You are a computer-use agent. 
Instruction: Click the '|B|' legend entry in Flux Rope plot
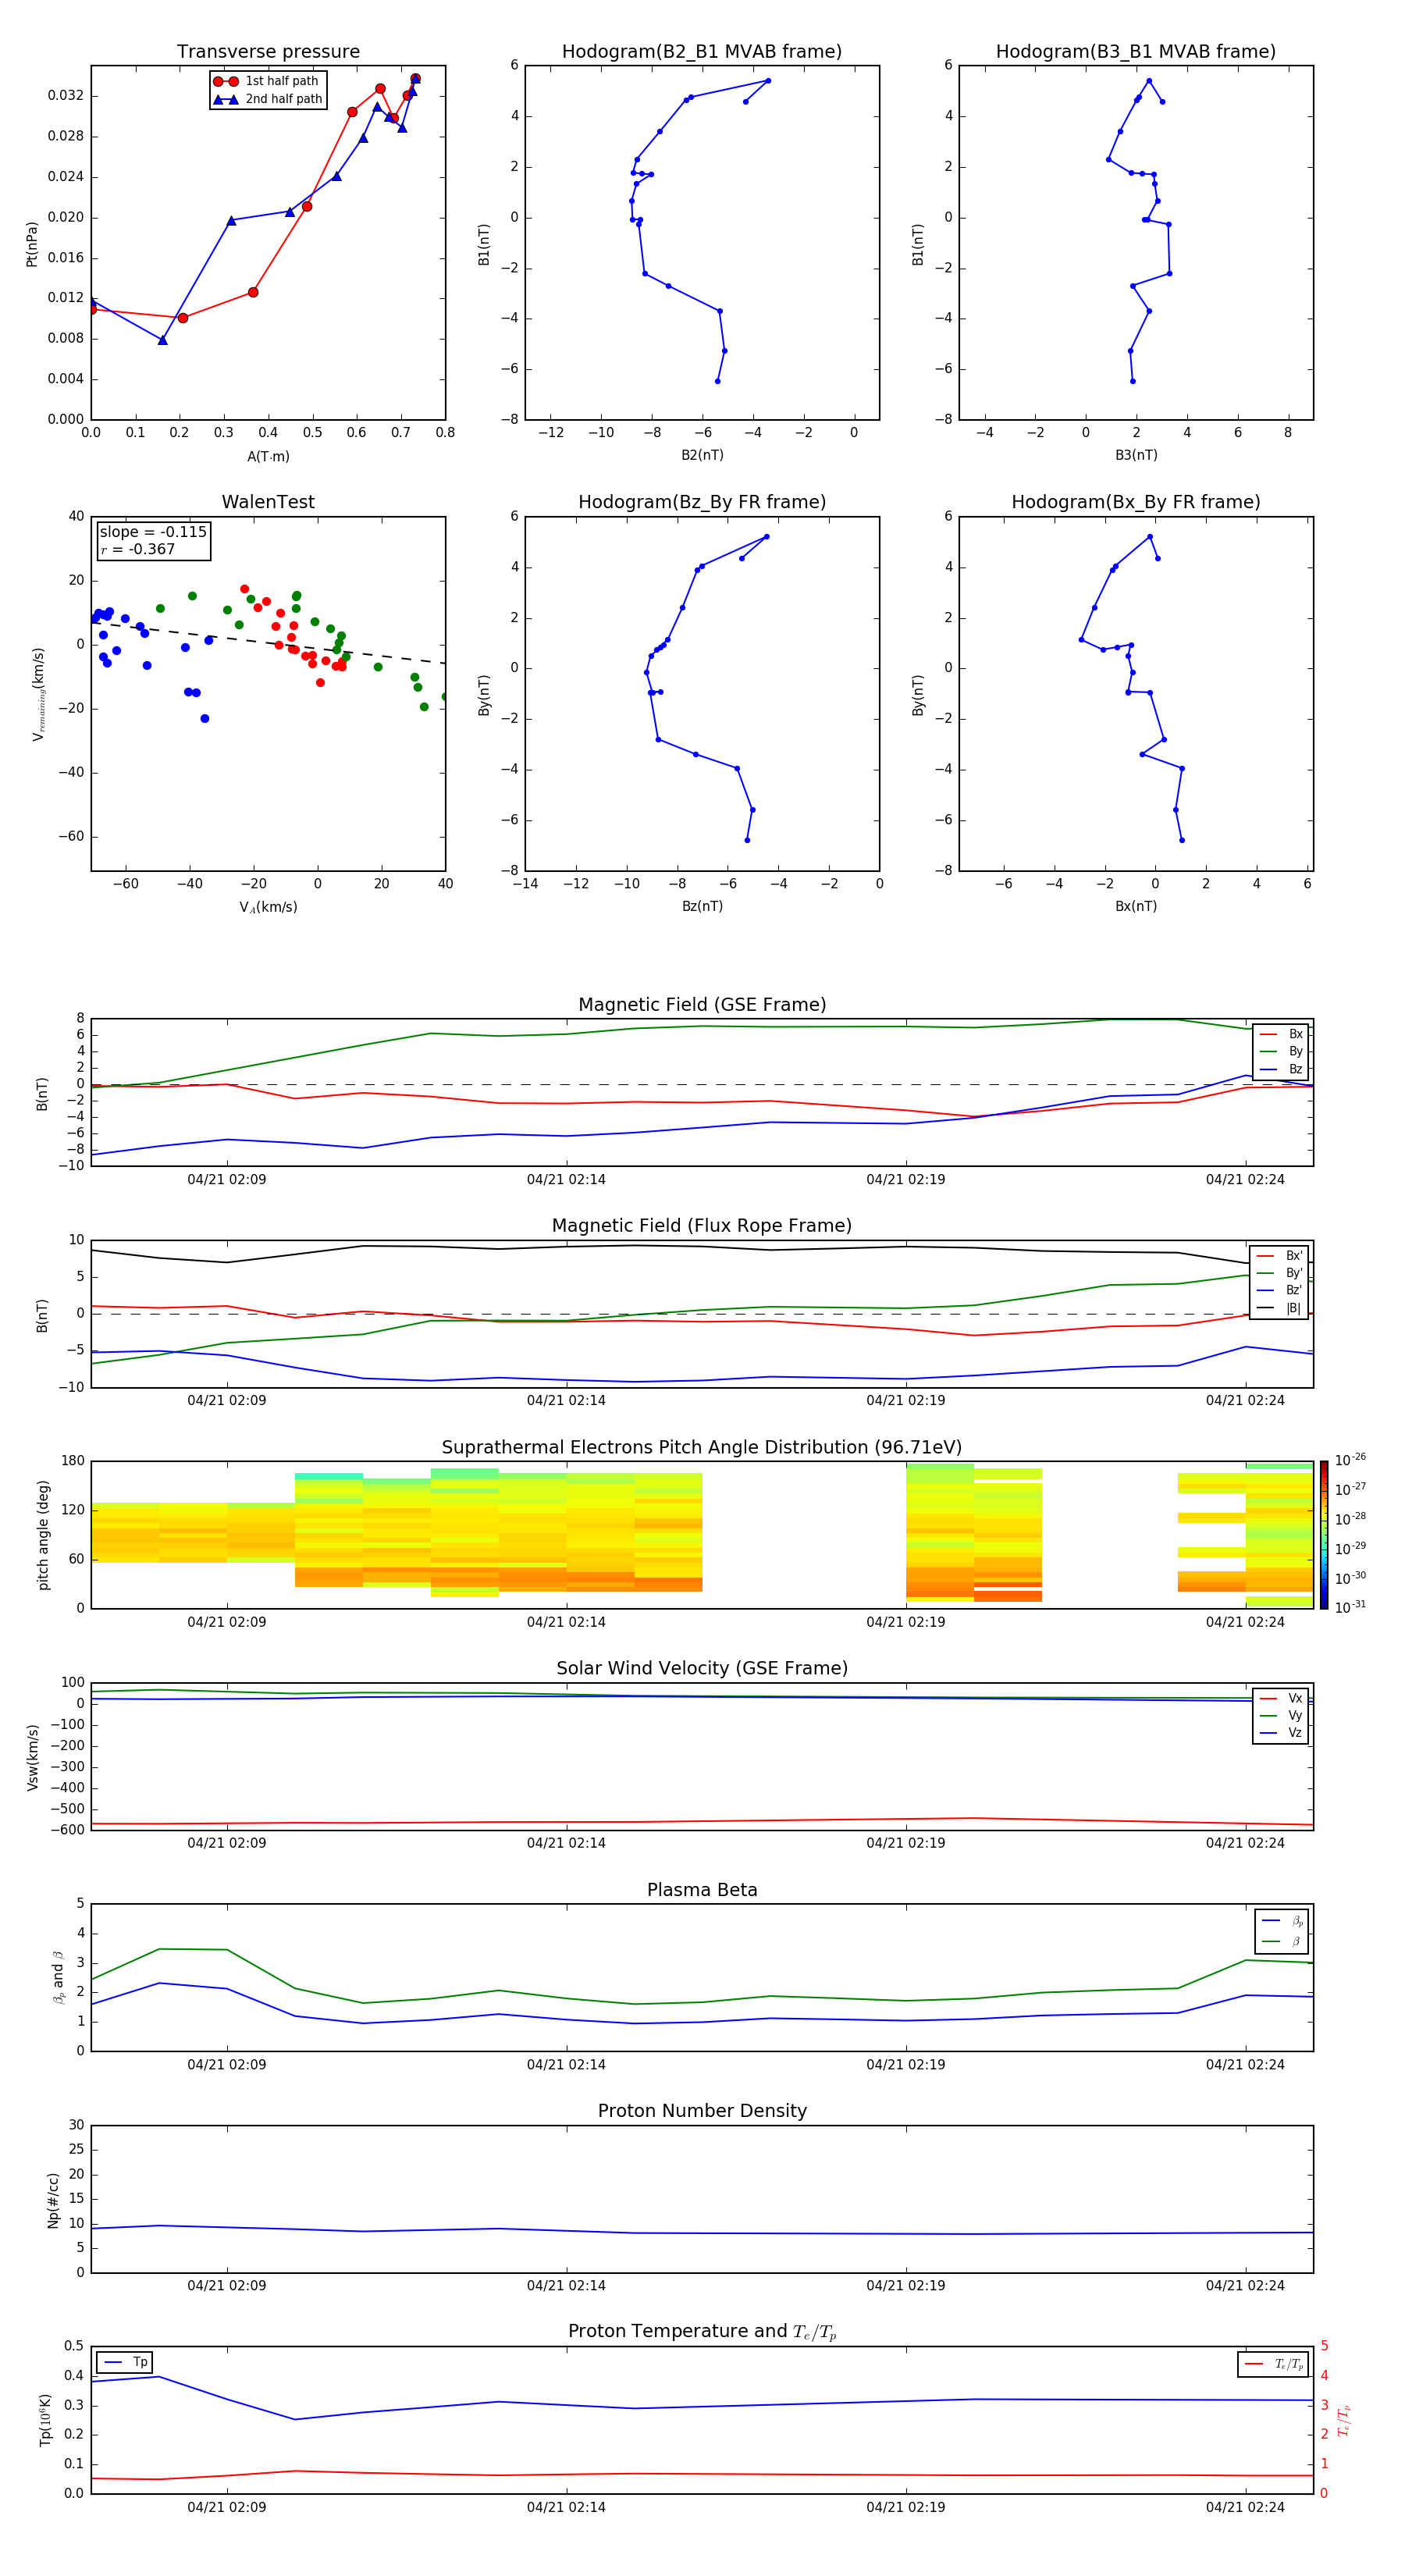pos(1279,1309)
